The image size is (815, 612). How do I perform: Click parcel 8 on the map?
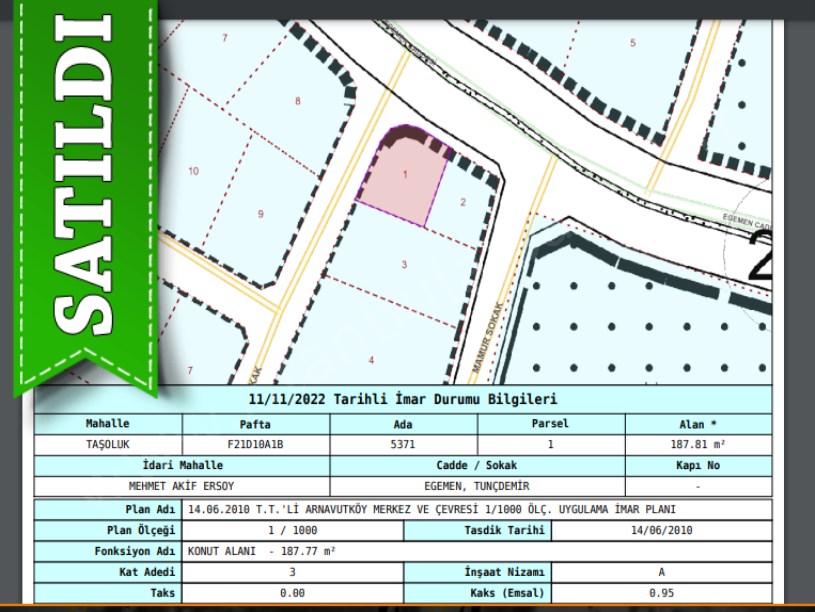(x=297, y=101)
